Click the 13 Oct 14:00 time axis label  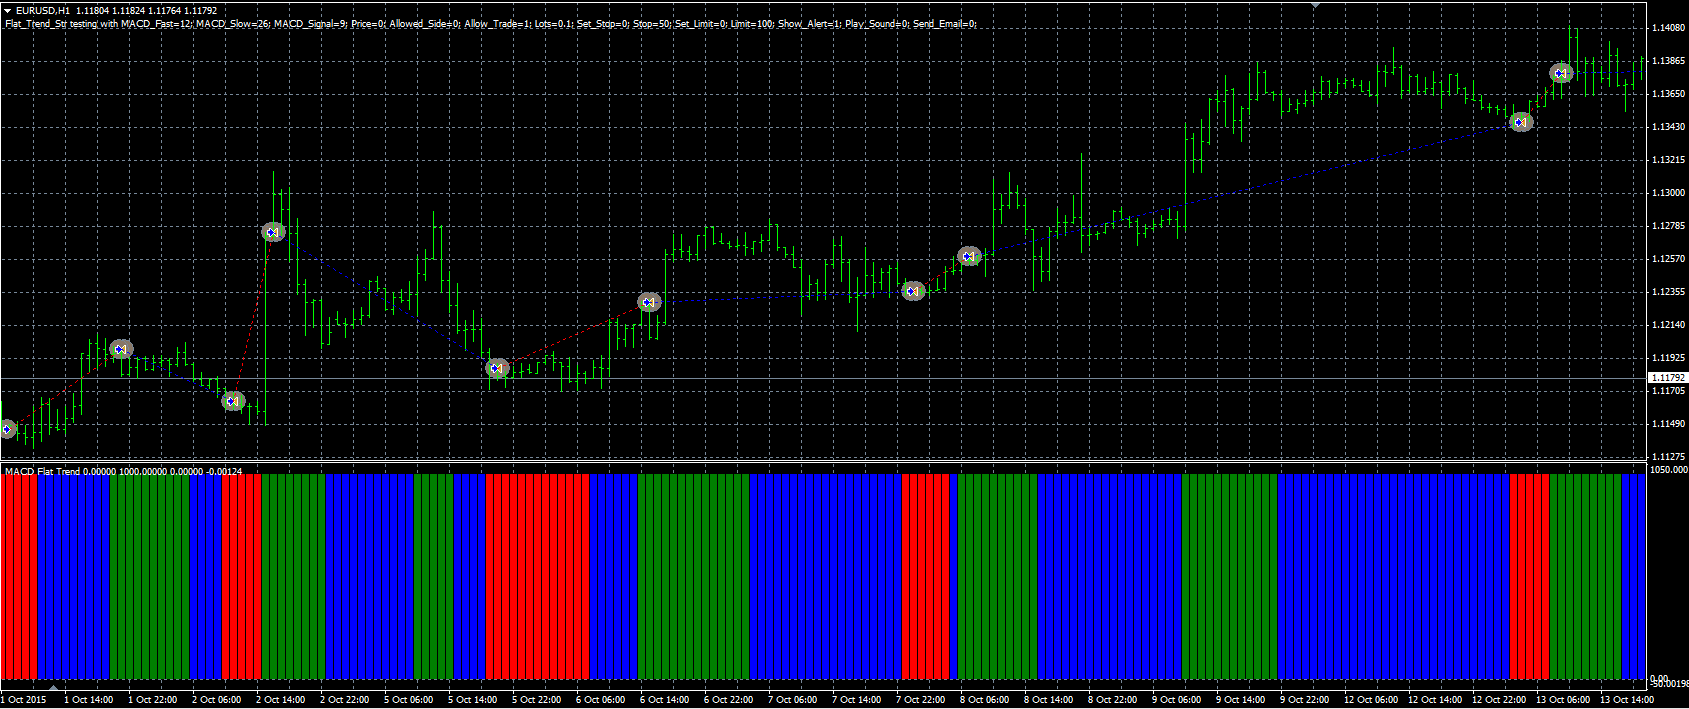click(1627, 700)
